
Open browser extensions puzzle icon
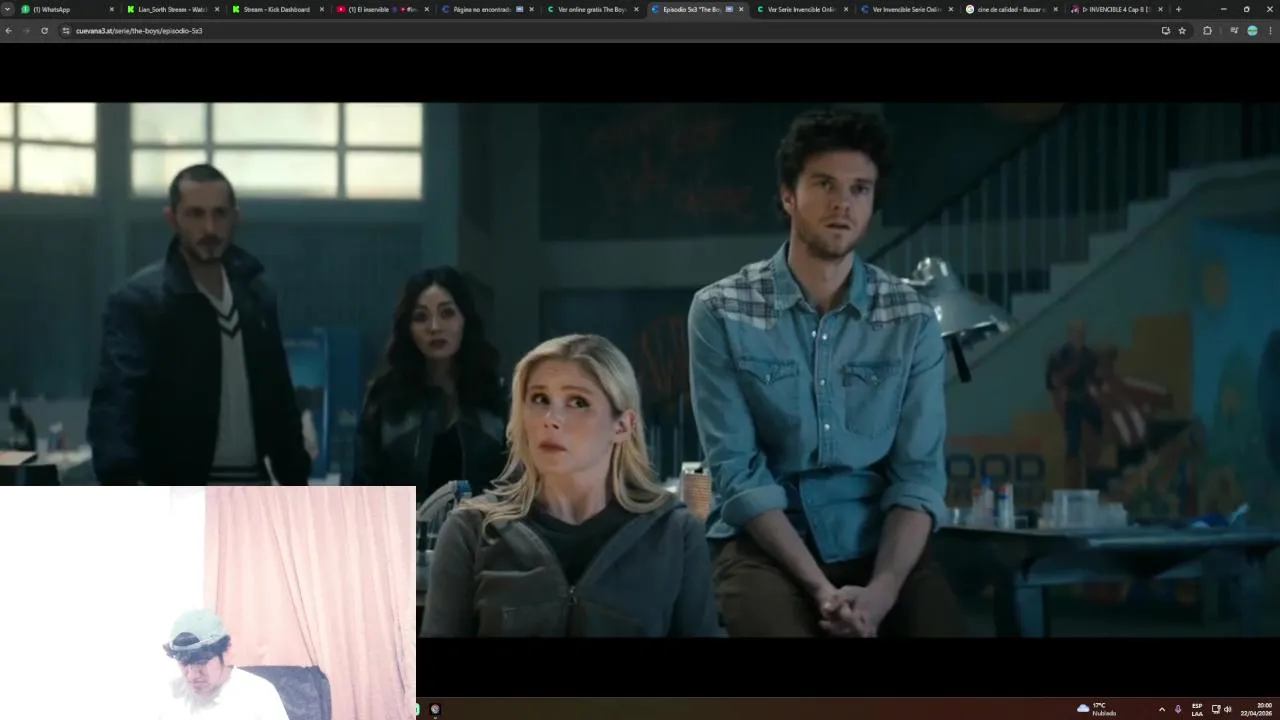coord(1207,31)
